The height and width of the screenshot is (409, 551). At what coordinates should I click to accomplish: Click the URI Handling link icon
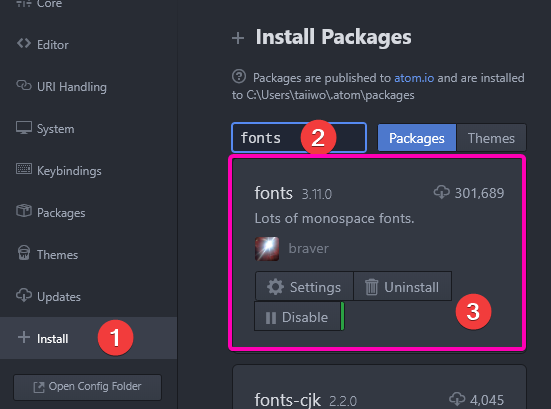(x=24, y=85)
